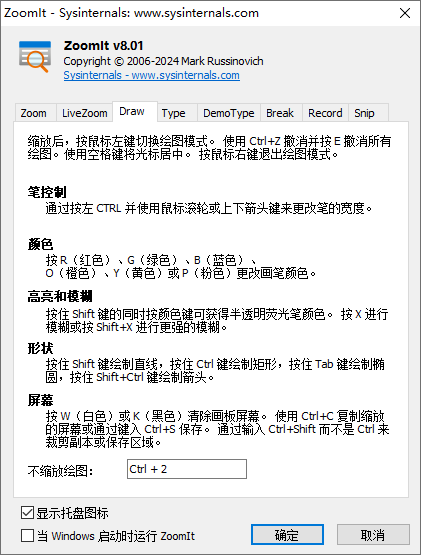Click the ZoomIt v8.01 version text

[103, 46]
